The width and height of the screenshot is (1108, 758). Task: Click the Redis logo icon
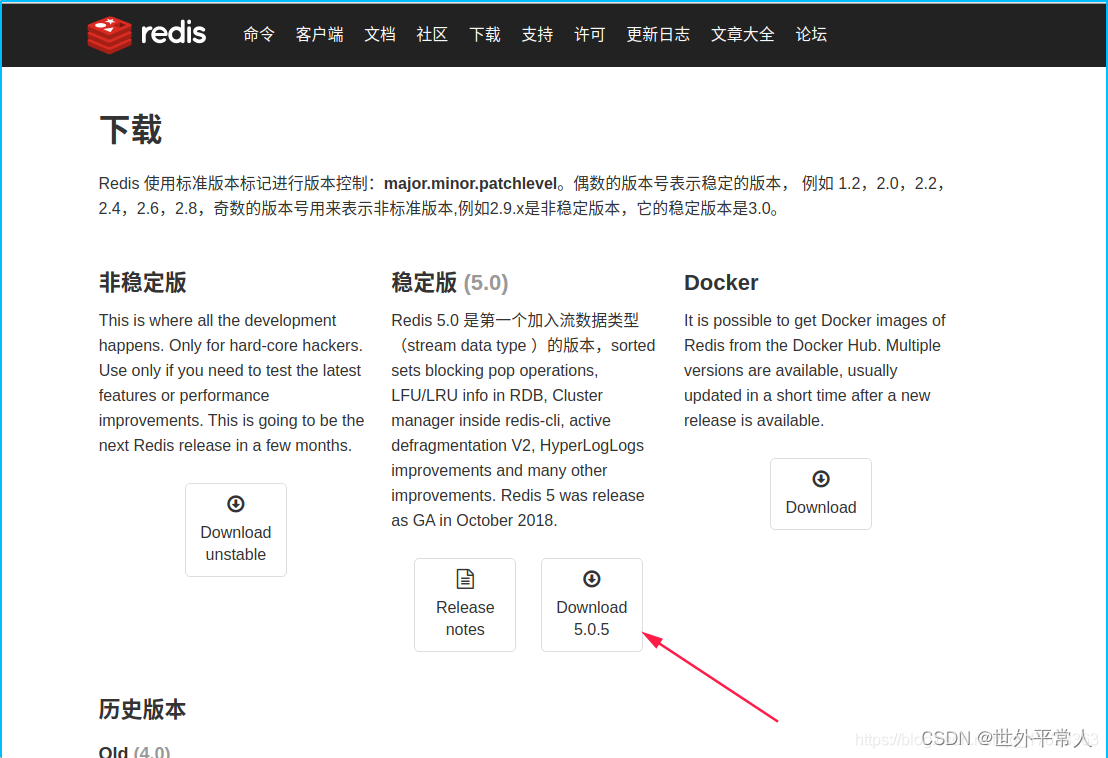(110, 33)
